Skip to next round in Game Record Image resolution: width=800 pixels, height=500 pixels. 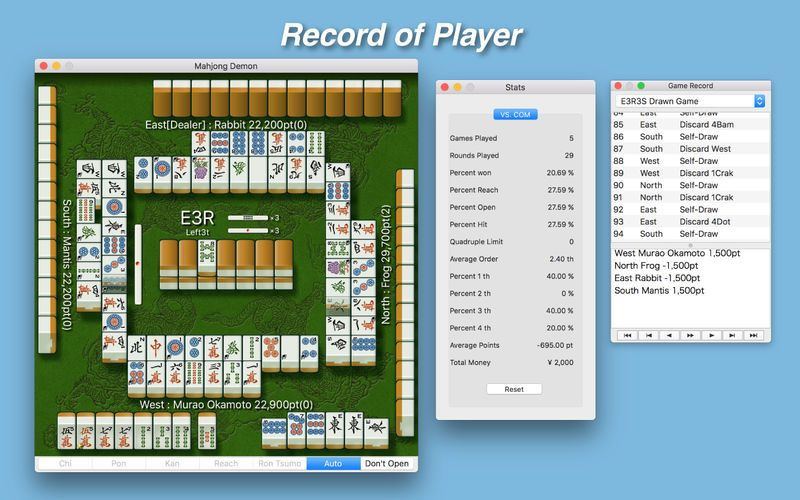(732, 335)
